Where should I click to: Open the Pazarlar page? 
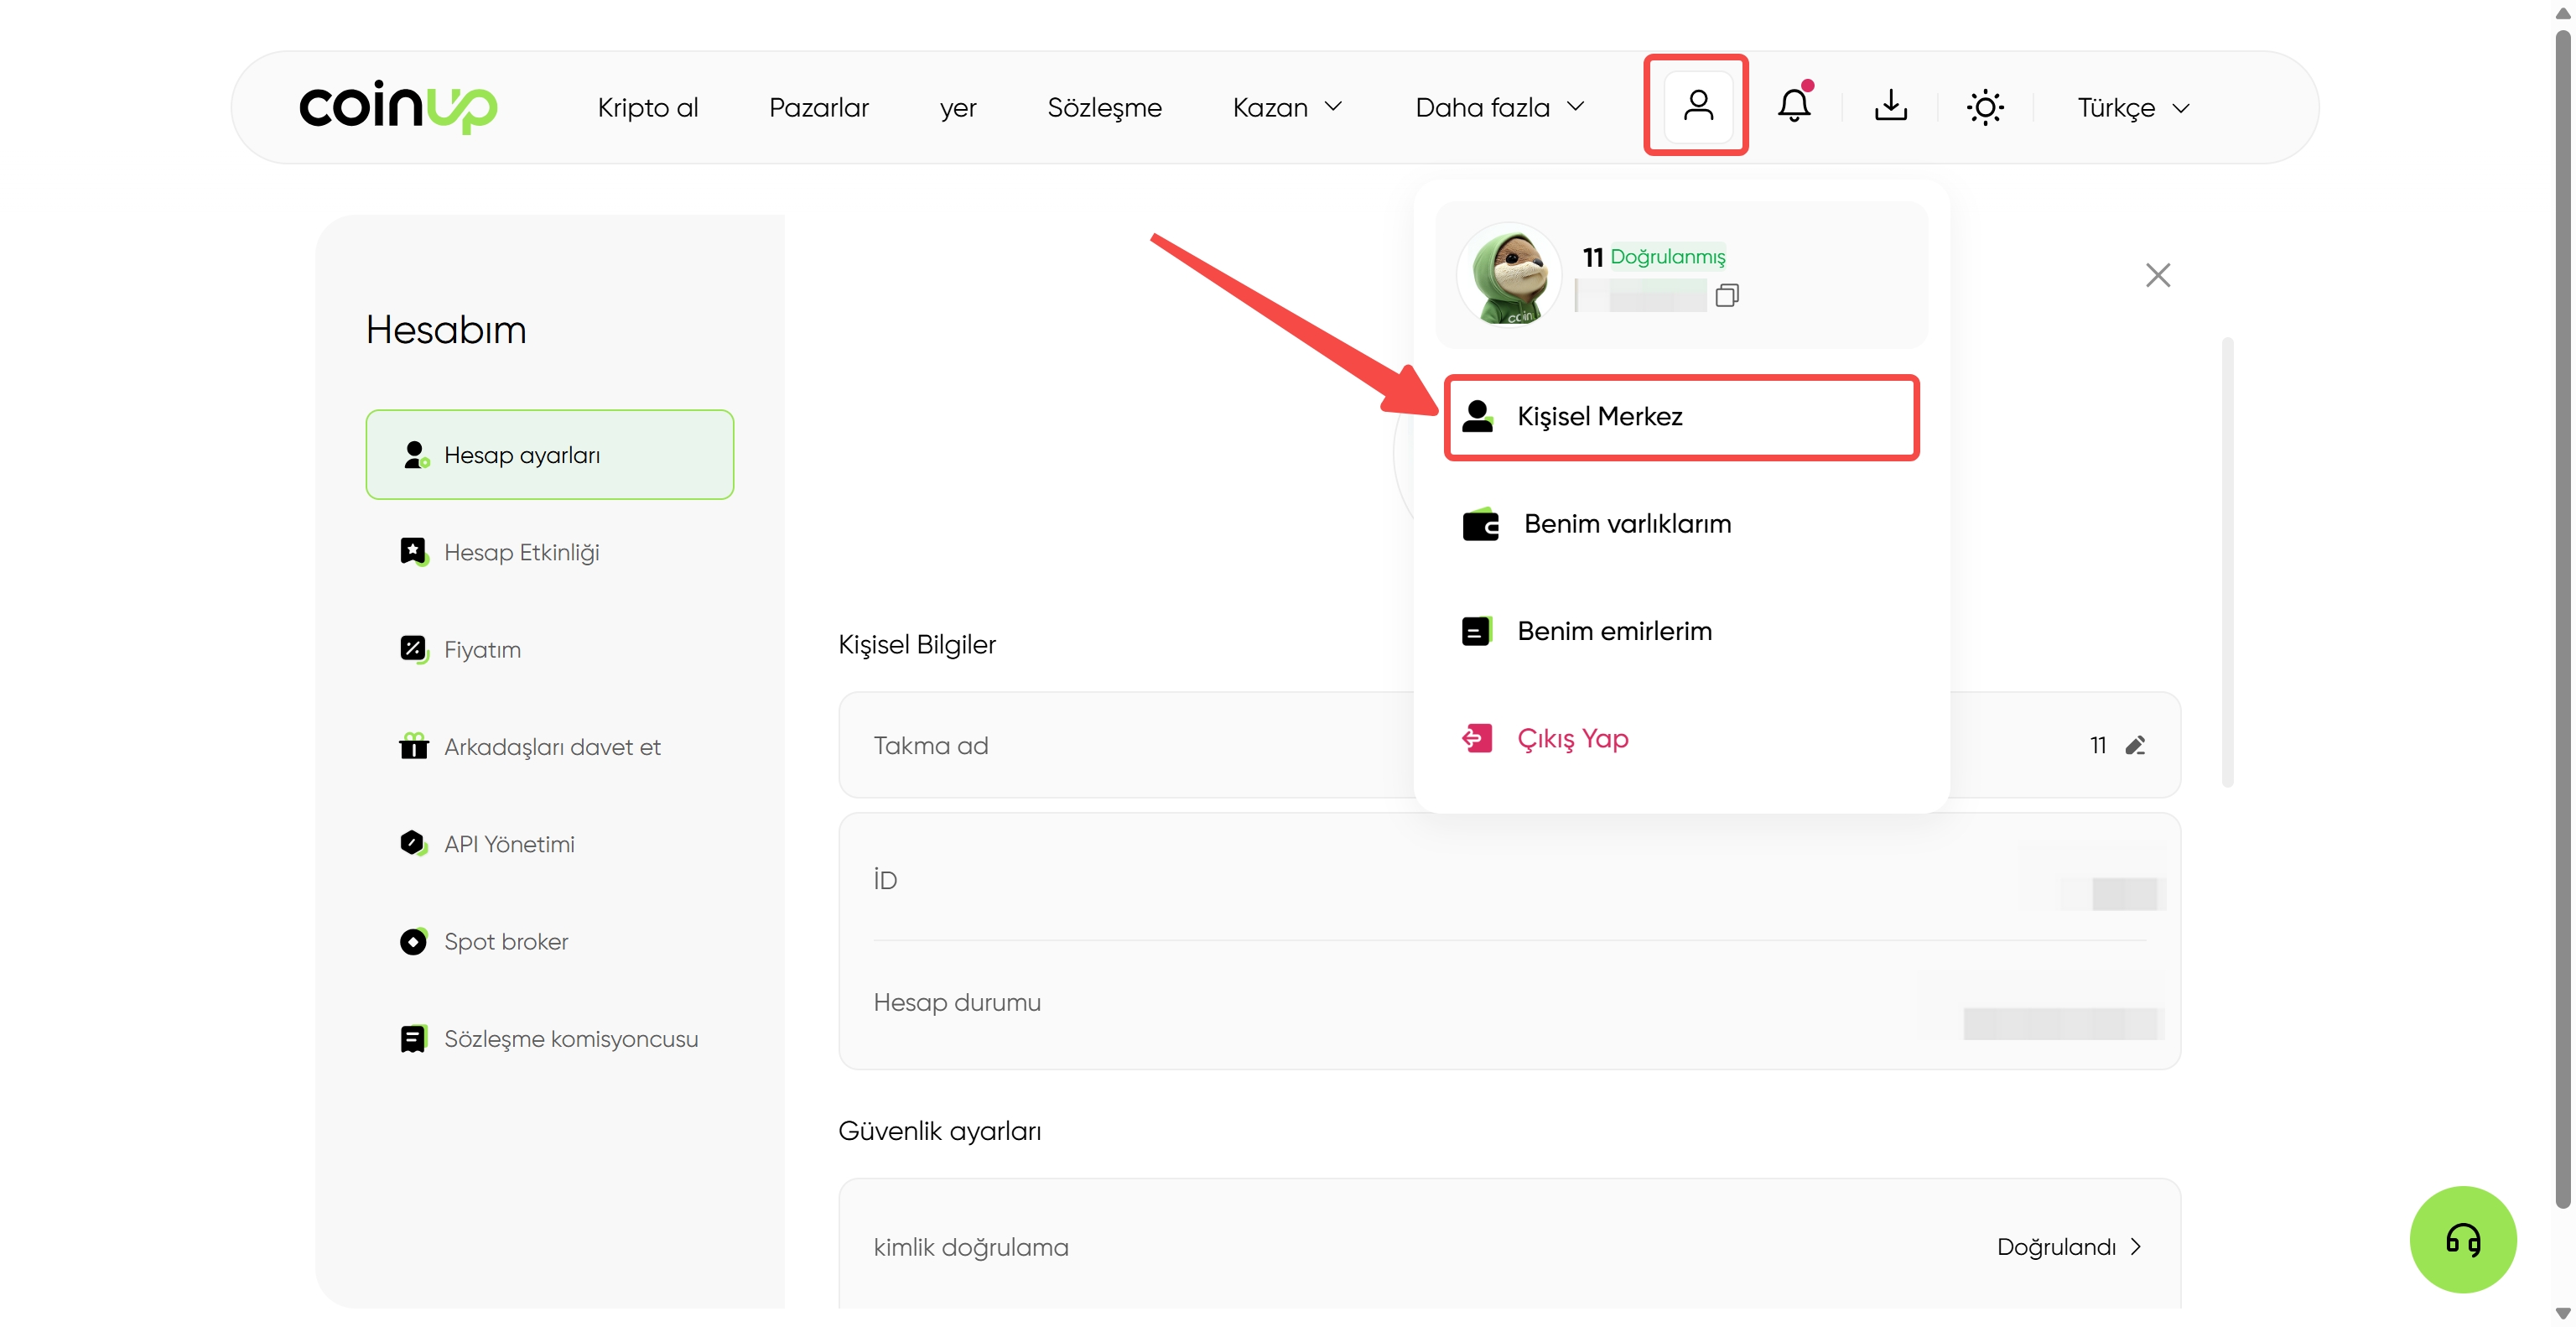819,107
